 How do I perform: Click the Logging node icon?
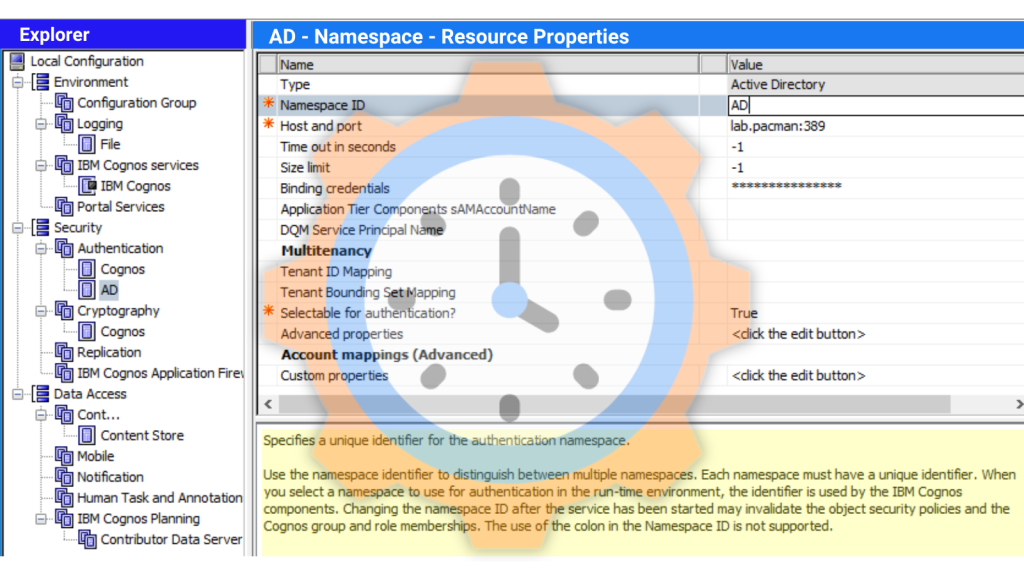point(64,124)
